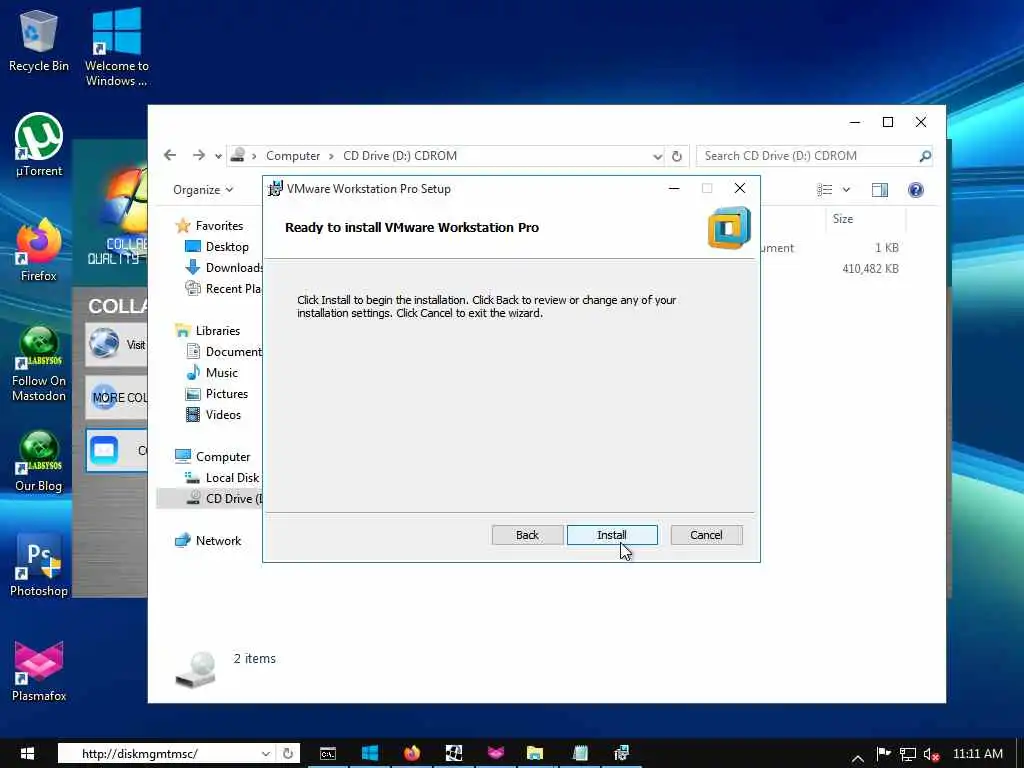Image resolution: width=1024 pixels, height=768 pixels.
Task: Open the File Explorer taskbar icon
Action: (535, 753)
